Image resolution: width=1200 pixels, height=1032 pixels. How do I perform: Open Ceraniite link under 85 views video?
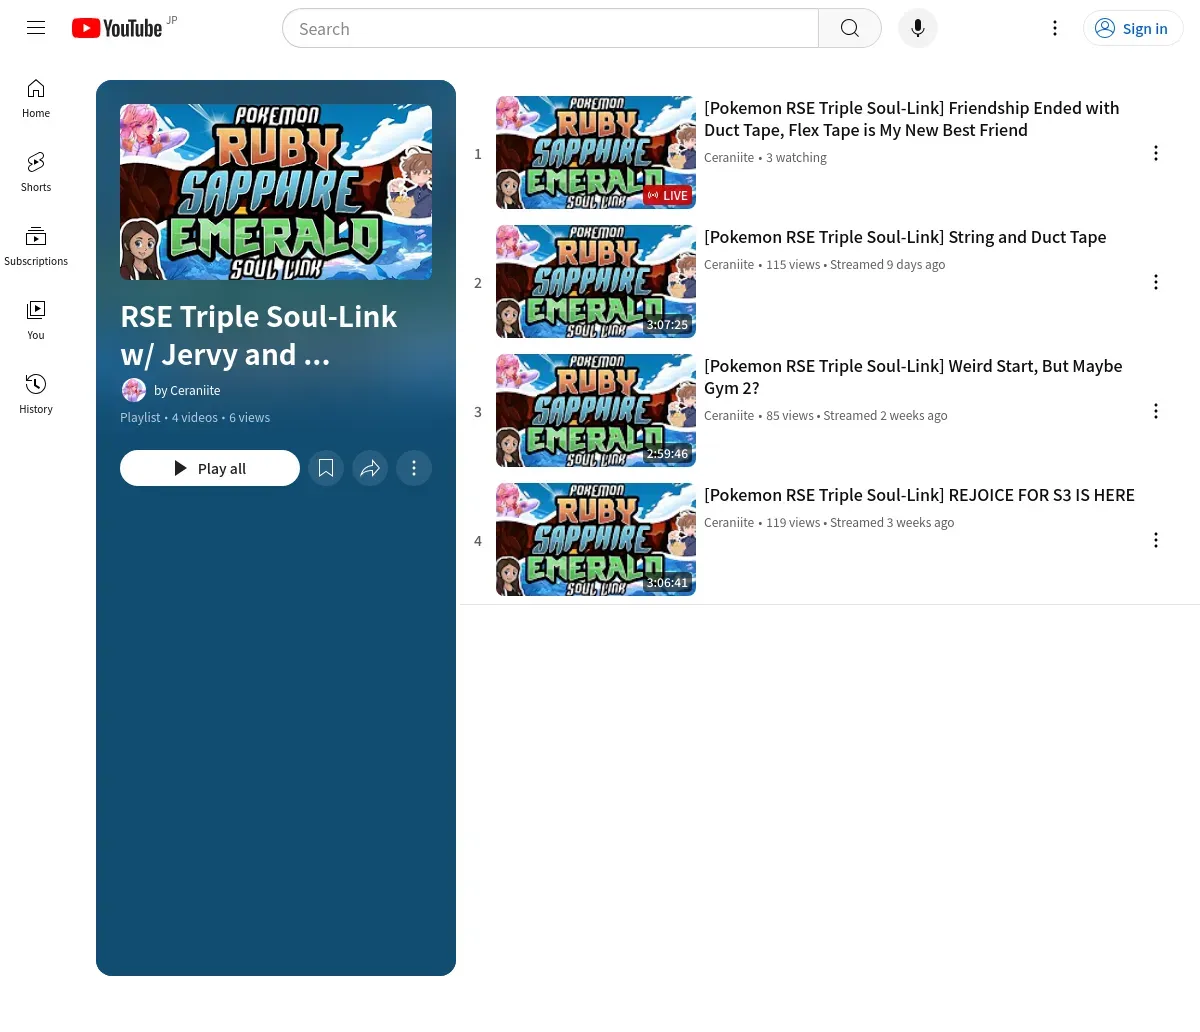pos(729,415)
